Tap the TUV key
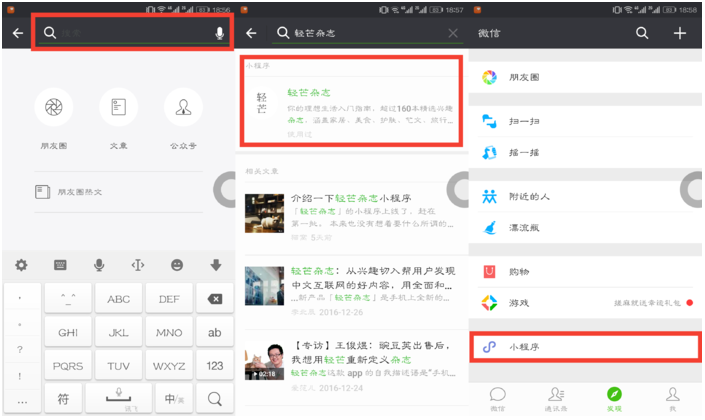 tap(119, 366)
